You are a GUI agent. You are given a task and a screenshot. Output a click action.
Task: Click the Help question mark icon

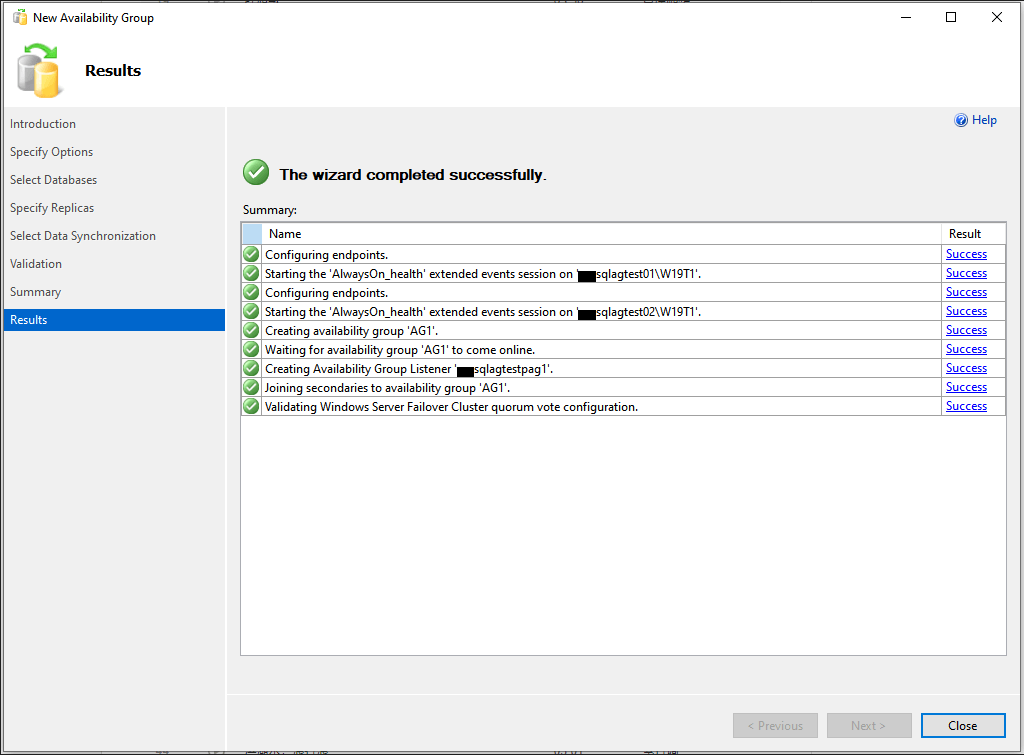pyautogui.click(x=961, y=120)
